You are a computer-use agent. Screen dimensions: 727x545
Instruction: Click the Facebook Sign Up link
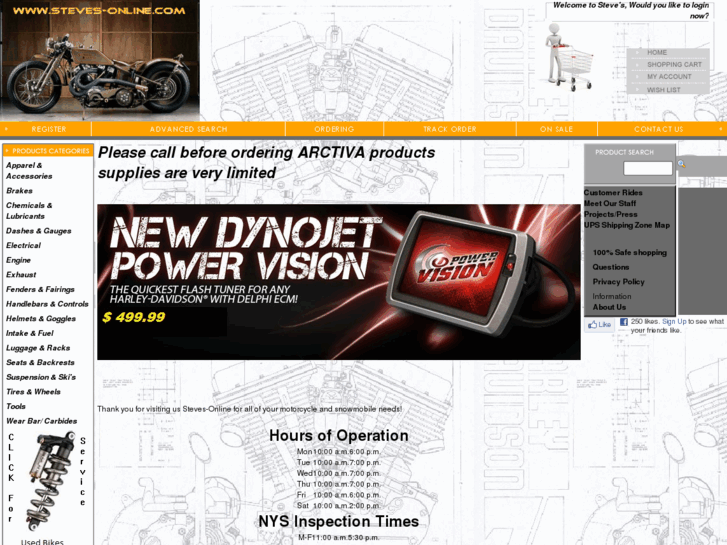674,321
